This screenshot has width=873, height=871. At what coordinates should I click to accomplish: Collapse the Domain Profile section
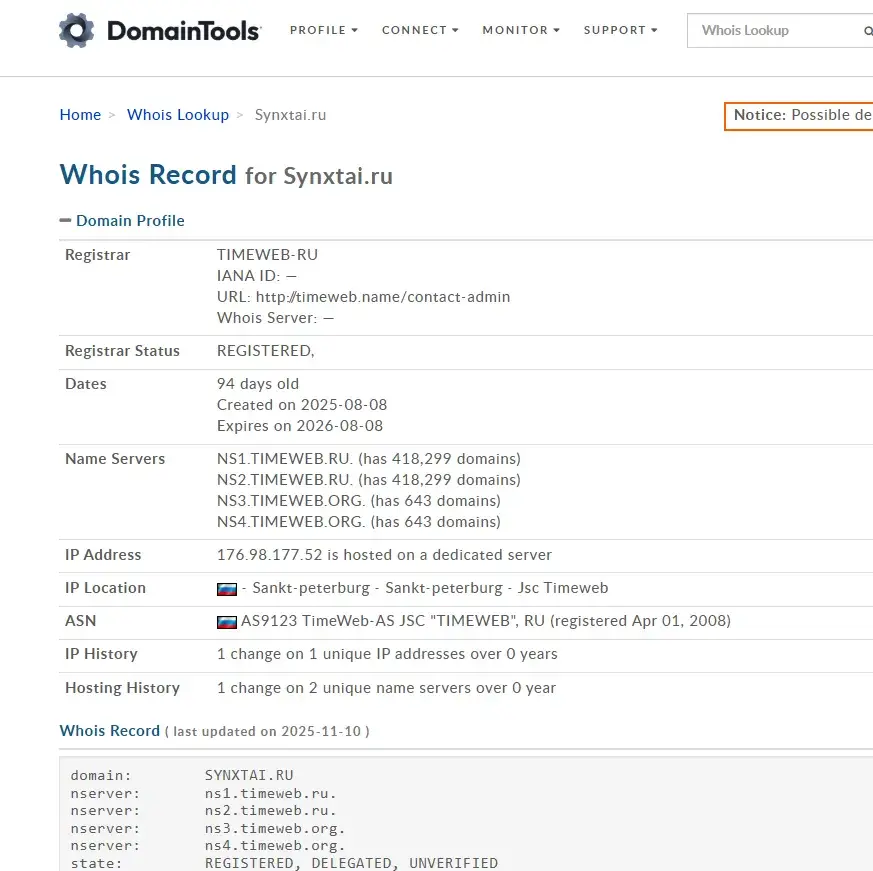pyautogui.click(x=65, y=221)
